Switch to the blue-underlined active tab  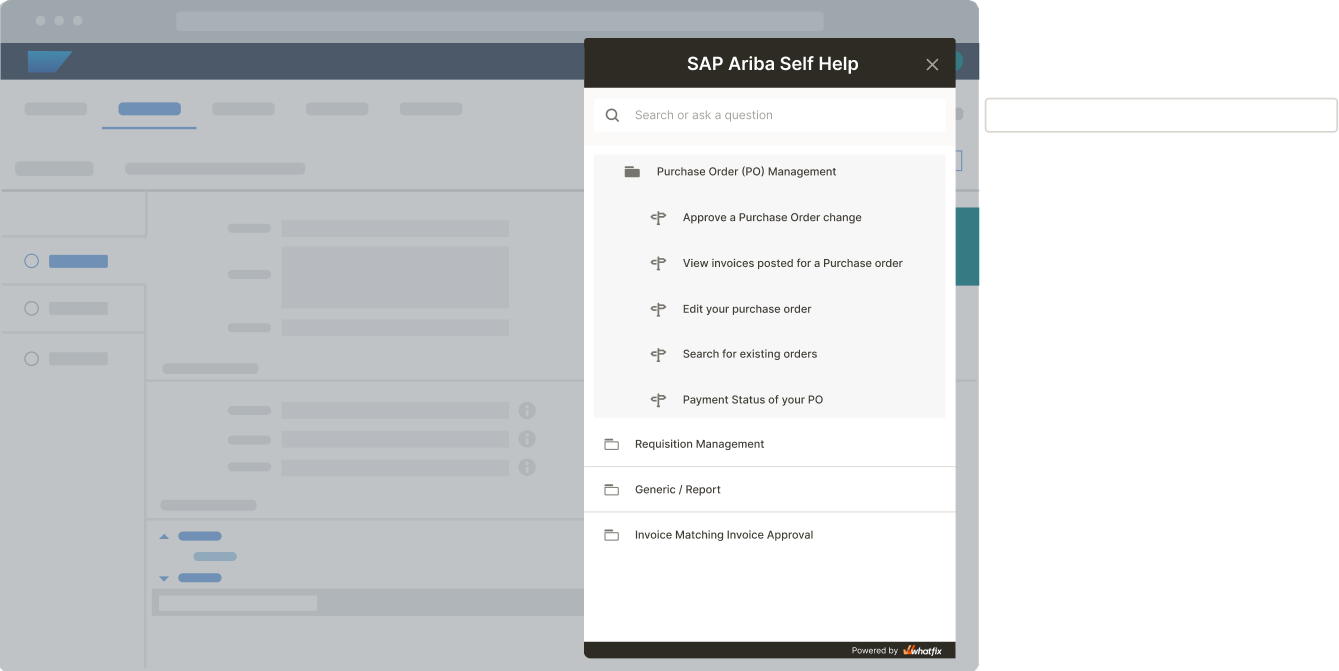(148, 109)
